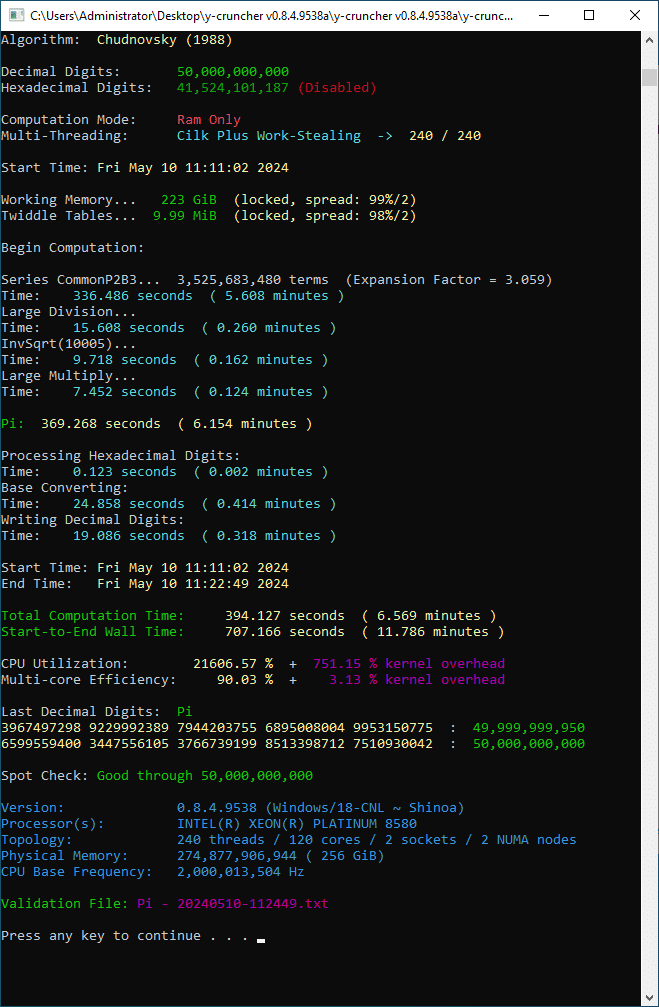This screenshot has height=1007, width=659.
Task: Click digit group '7510930042'
Action: [x=392, y=744]
